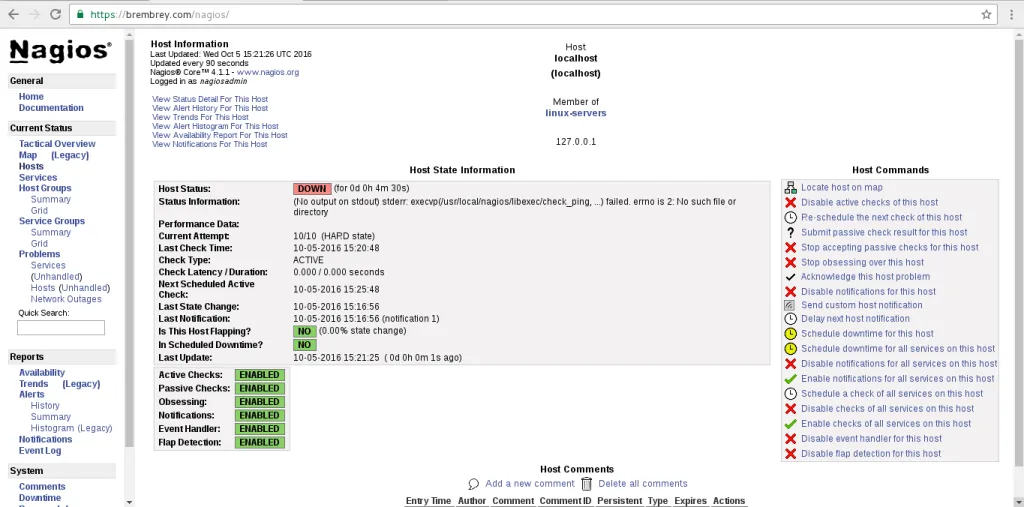
Task: Click the browser reload button
Action: click(x=56, y=14)
